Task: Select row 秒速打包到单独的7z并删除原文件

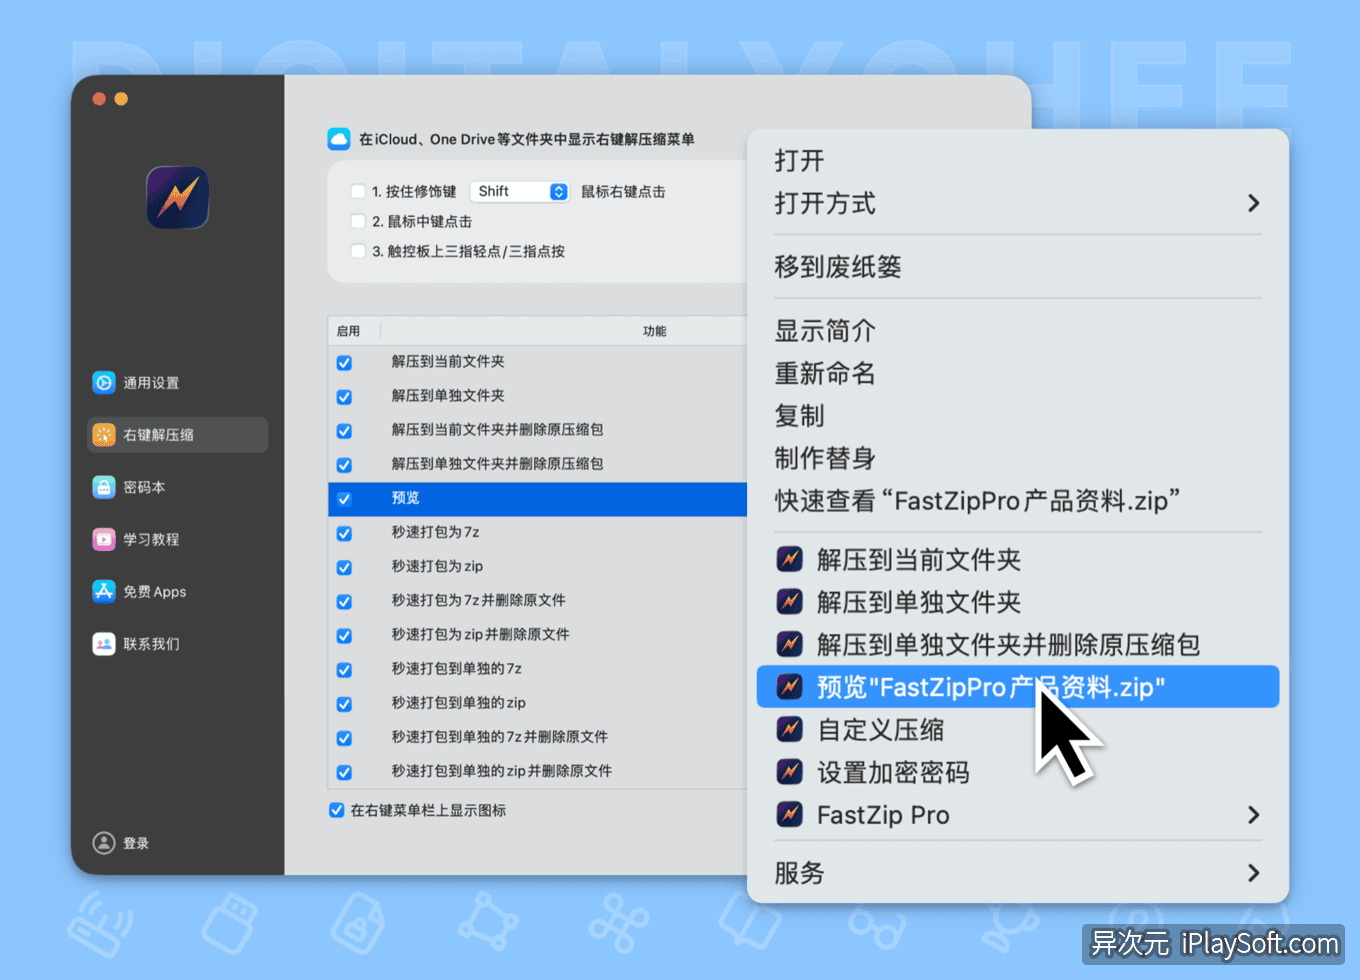Action: click(x=537, y=736)
